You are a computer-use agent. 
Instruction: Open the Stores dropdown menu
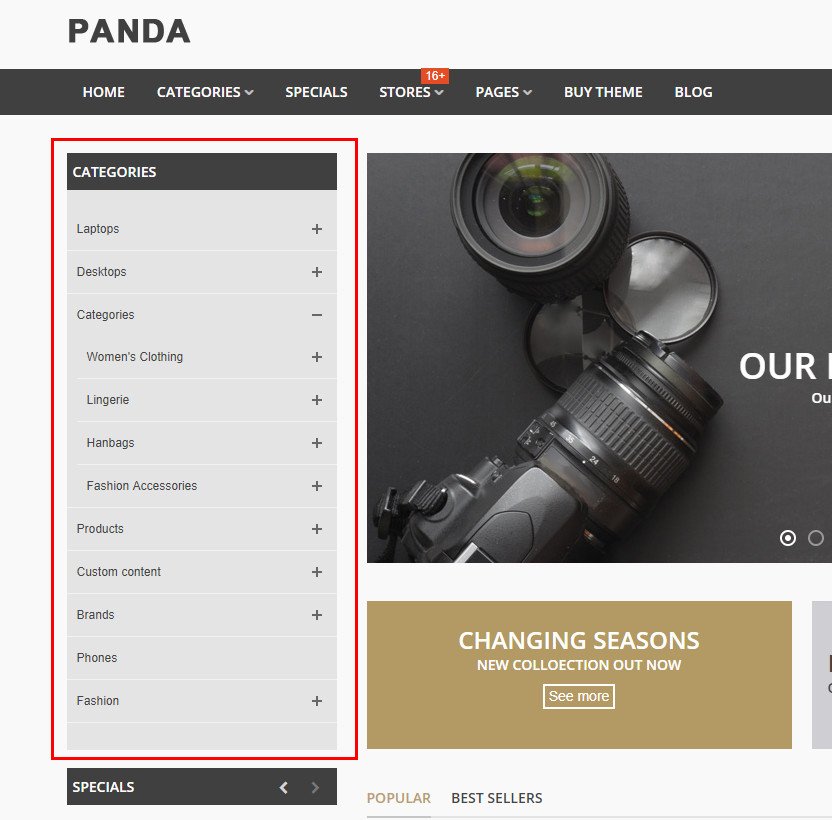411,92
